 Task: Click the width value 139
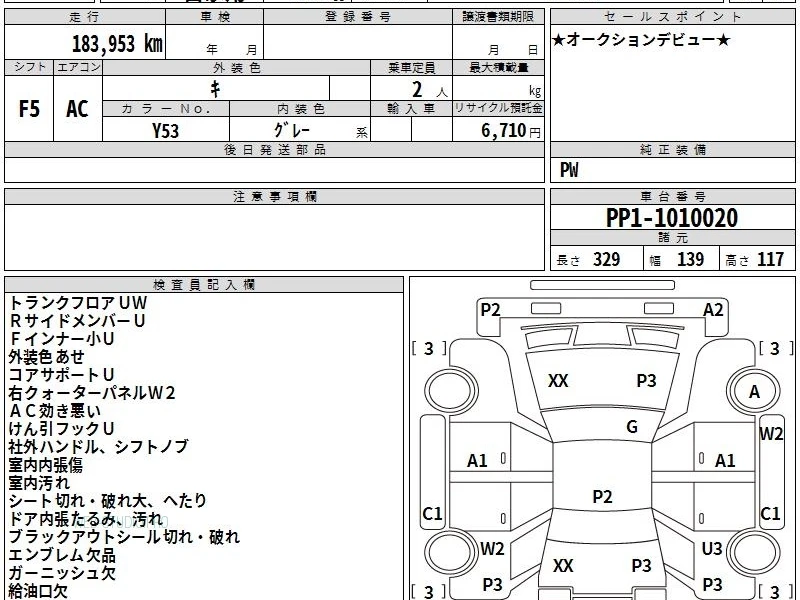coord(690,259)
